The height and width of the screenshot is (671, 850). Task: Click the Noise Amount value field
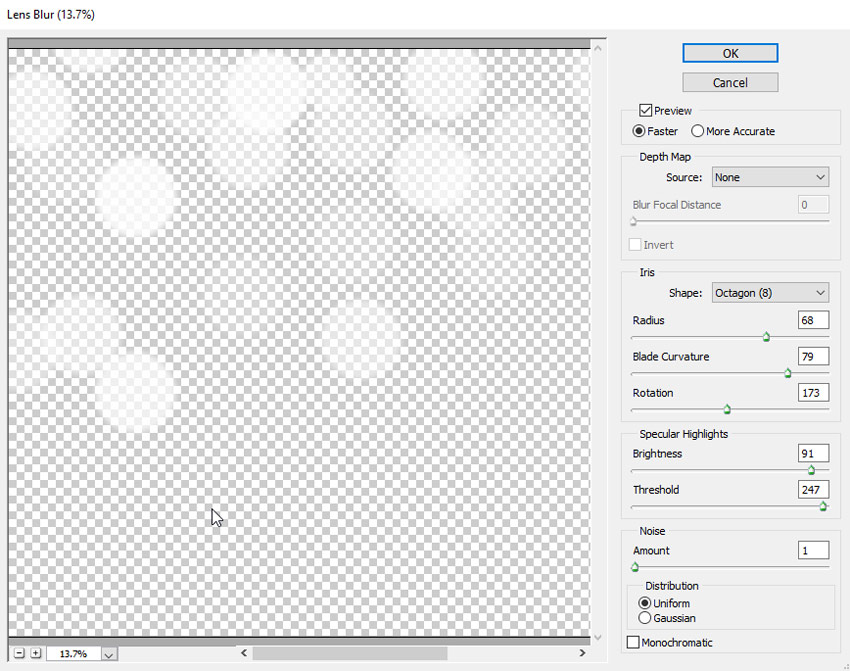[813, 550]
